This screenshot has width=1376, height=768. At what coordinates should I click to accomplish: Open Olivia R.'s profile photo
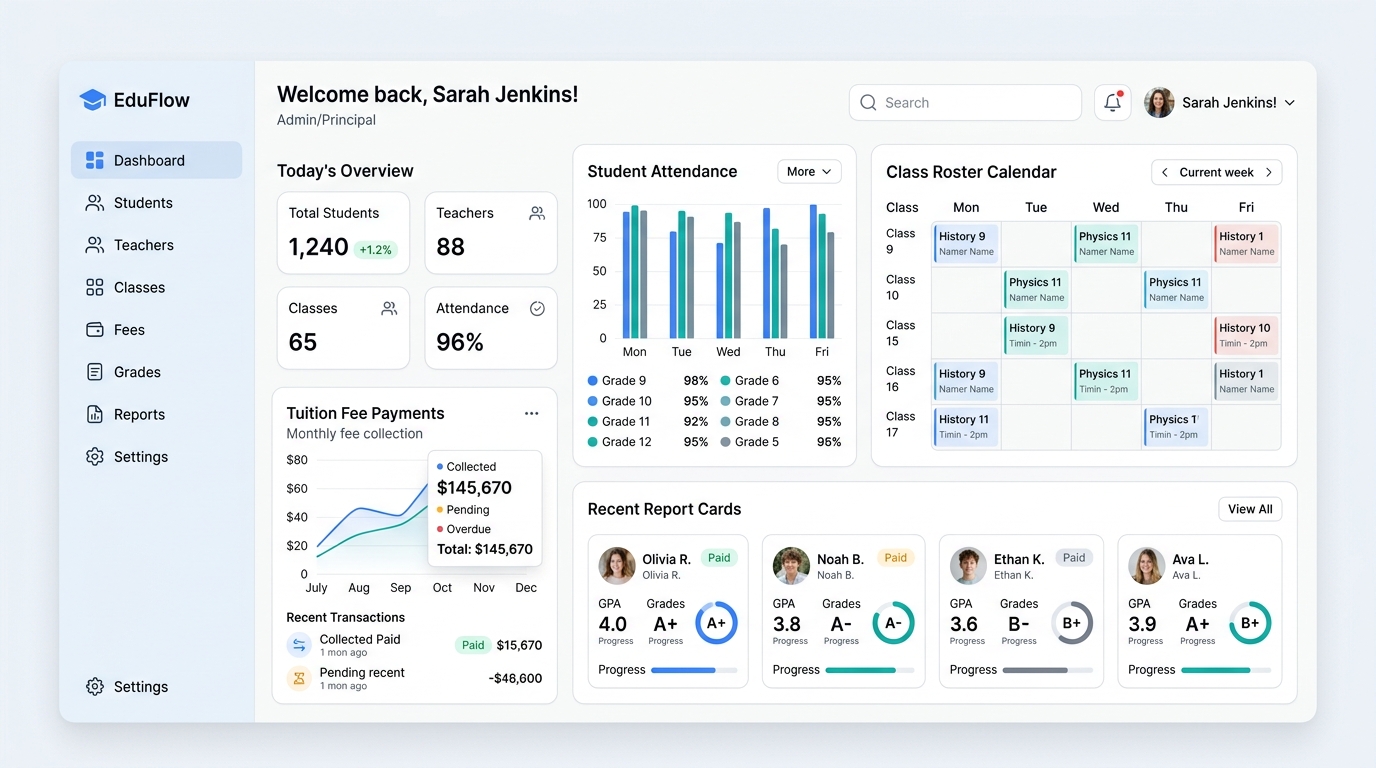(x=617, y=566)
